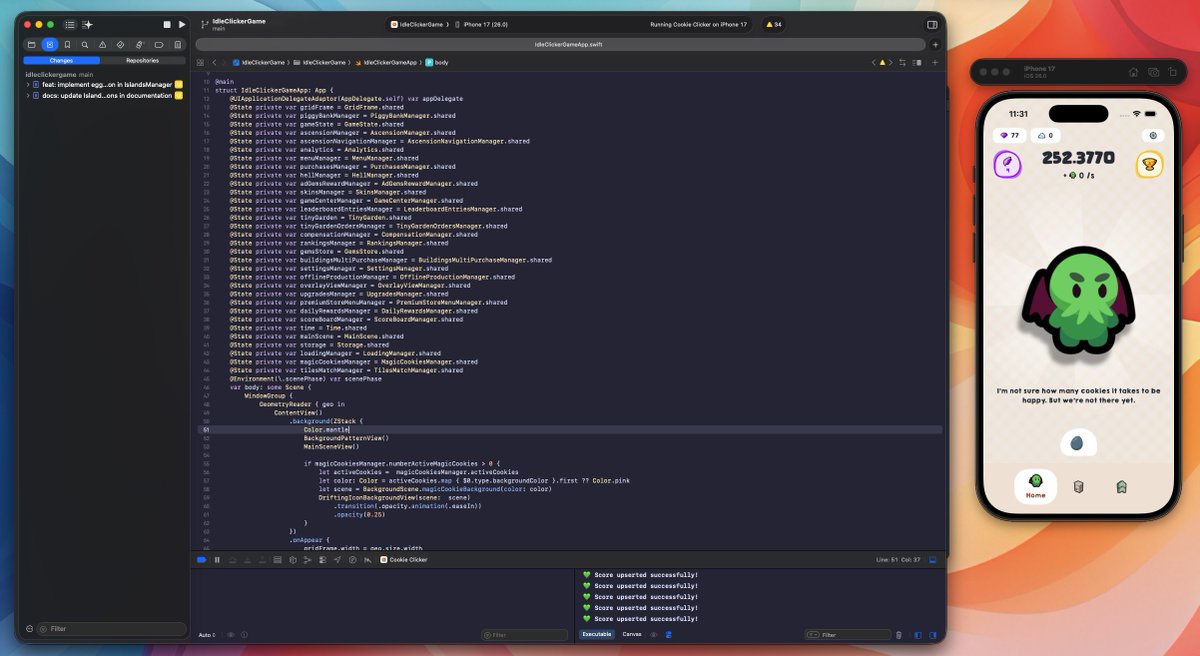Open the IdleClickerGame folder breadcrumb
Viewport: 1200px width, 656px height.
coord(320,62)
